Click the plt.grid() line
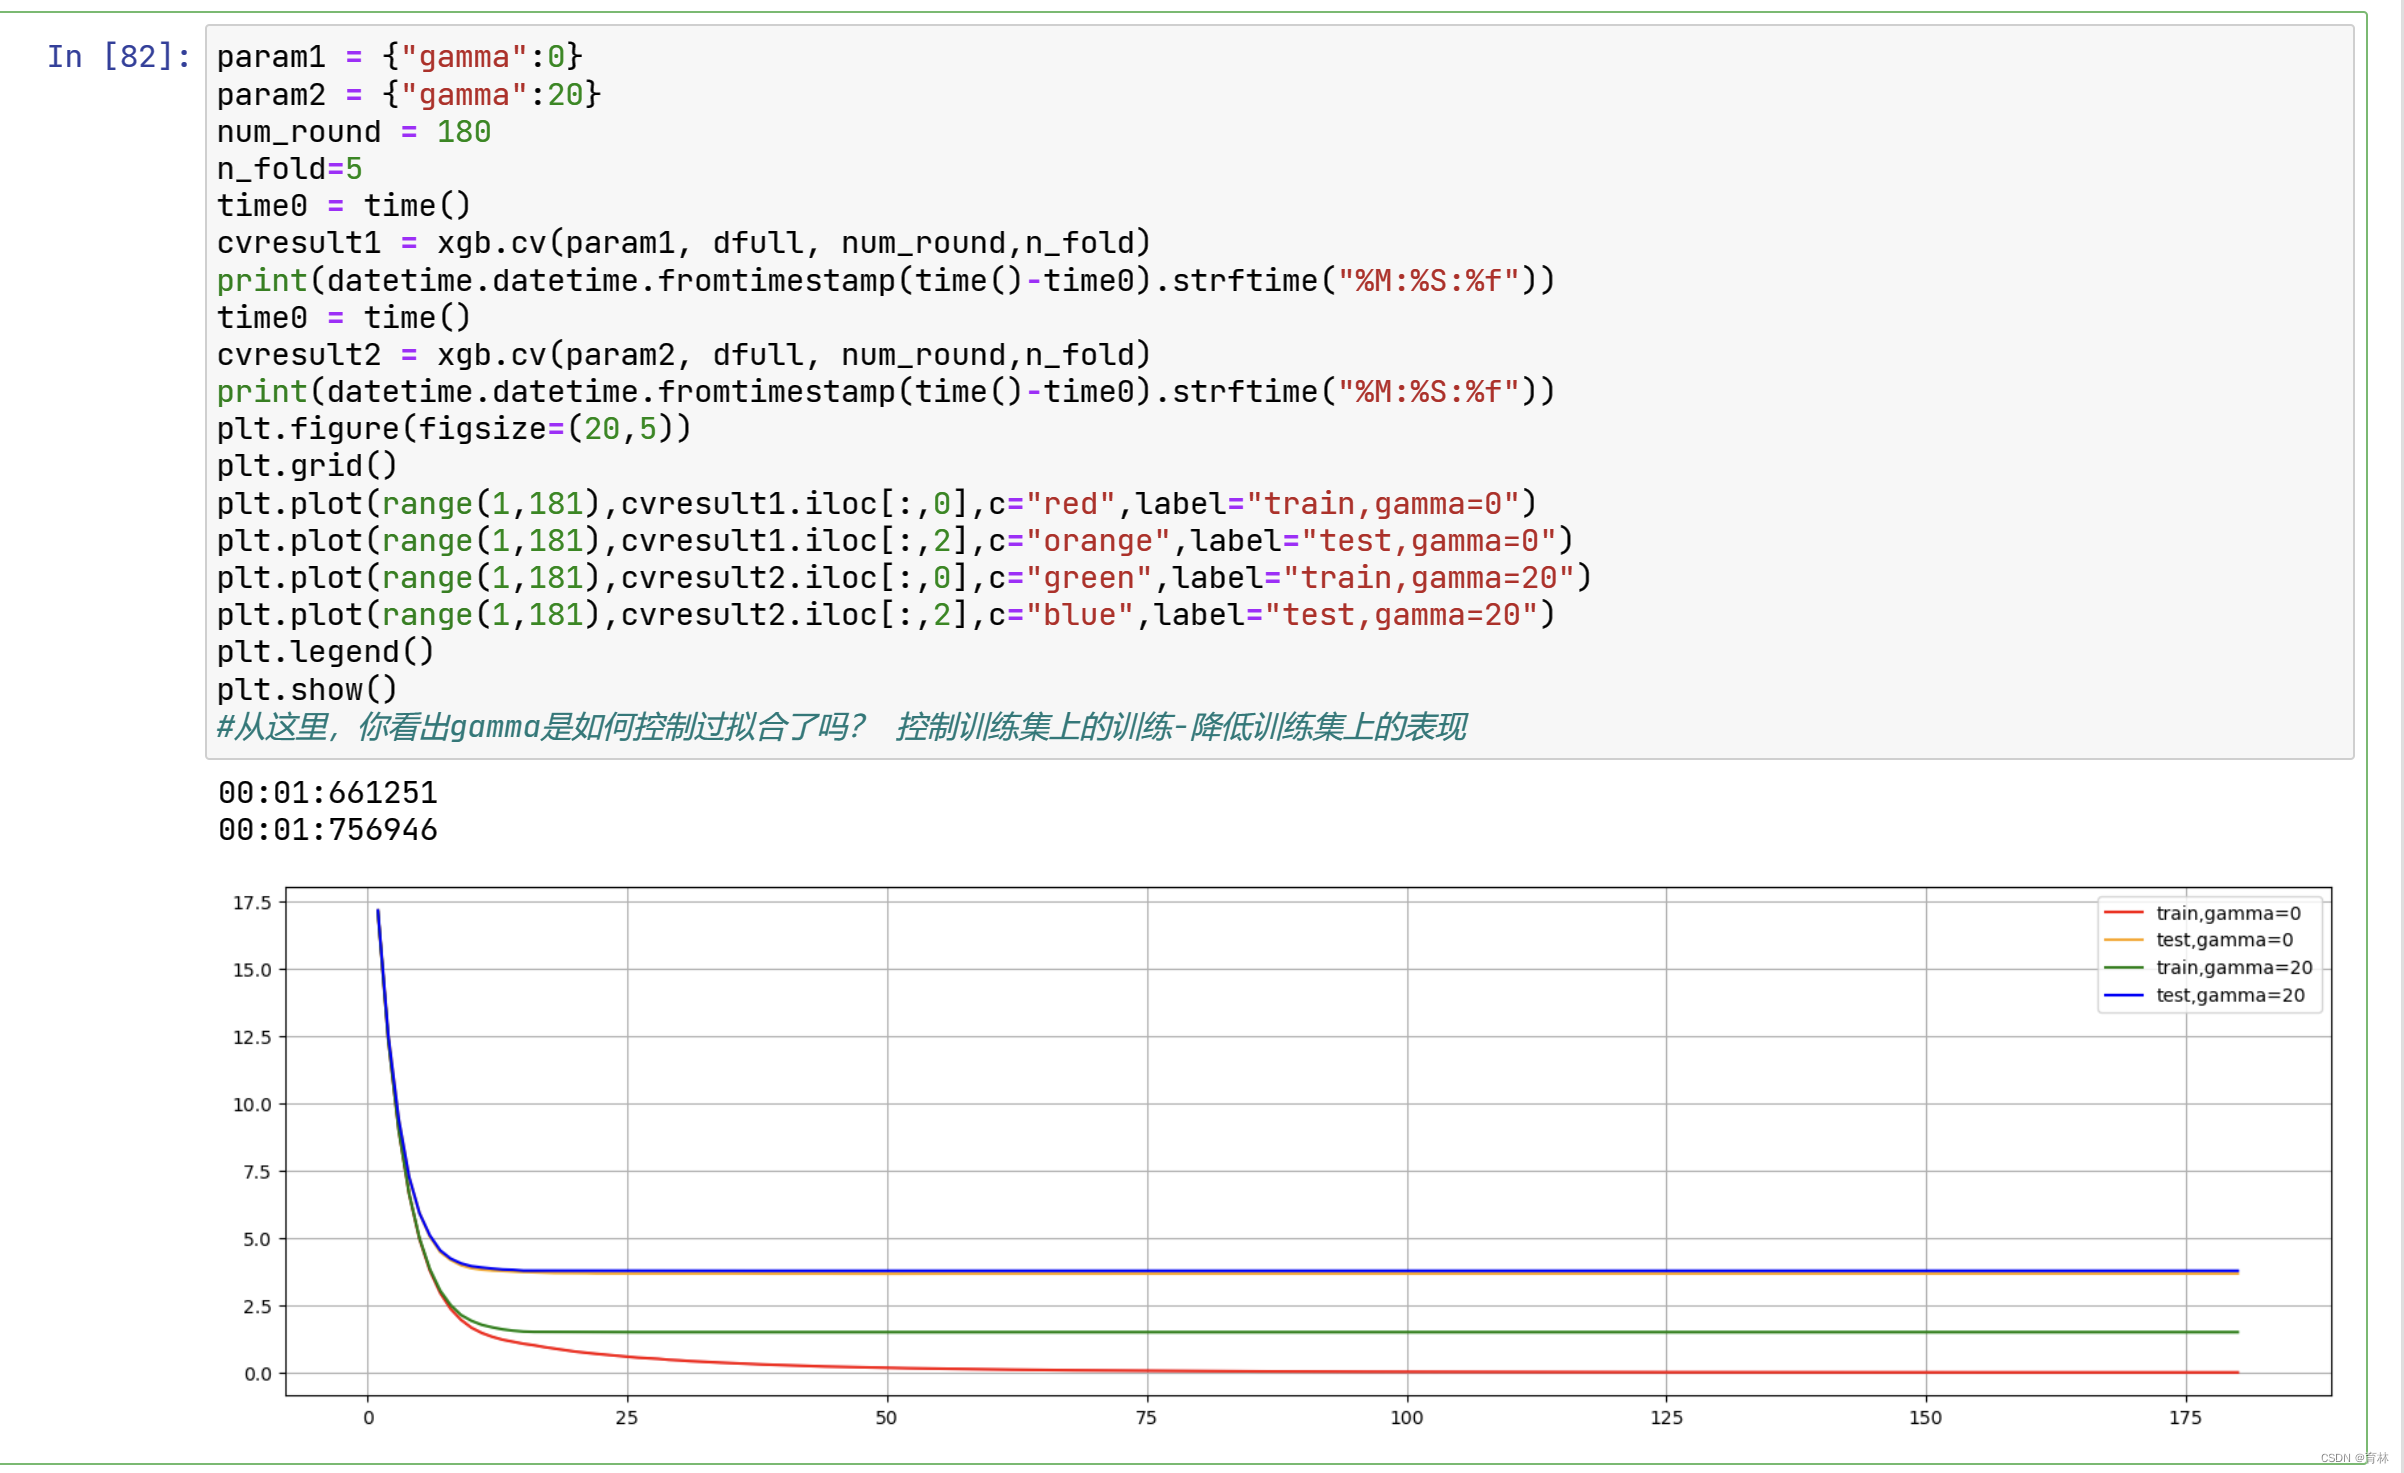 pos(307,466)
